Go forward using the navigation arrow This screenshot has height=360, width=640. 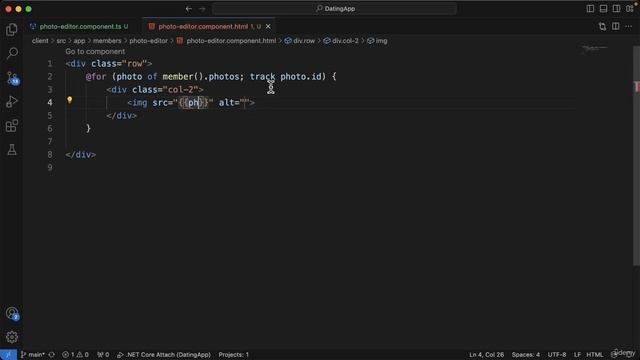[x=202, y=9]
